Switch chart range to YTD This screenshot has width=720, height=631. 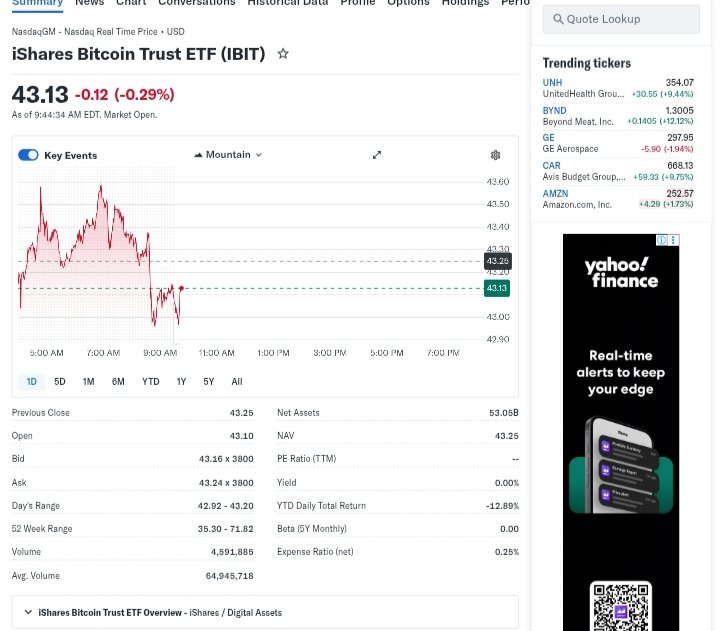[150, 381]
